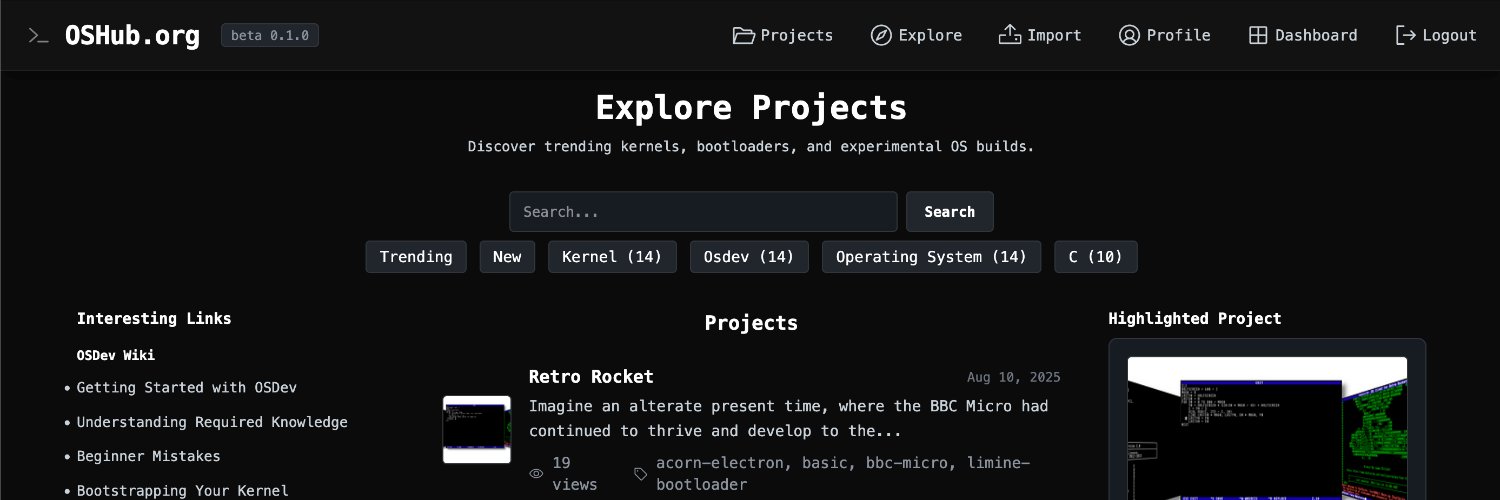1500x500 pixels.
Task: Focus the Search input field
Action: tap(703, 212)
